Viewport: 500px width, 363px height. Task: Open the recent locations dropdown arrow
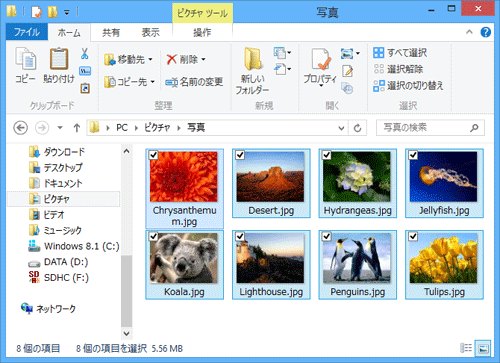point(60,128)
